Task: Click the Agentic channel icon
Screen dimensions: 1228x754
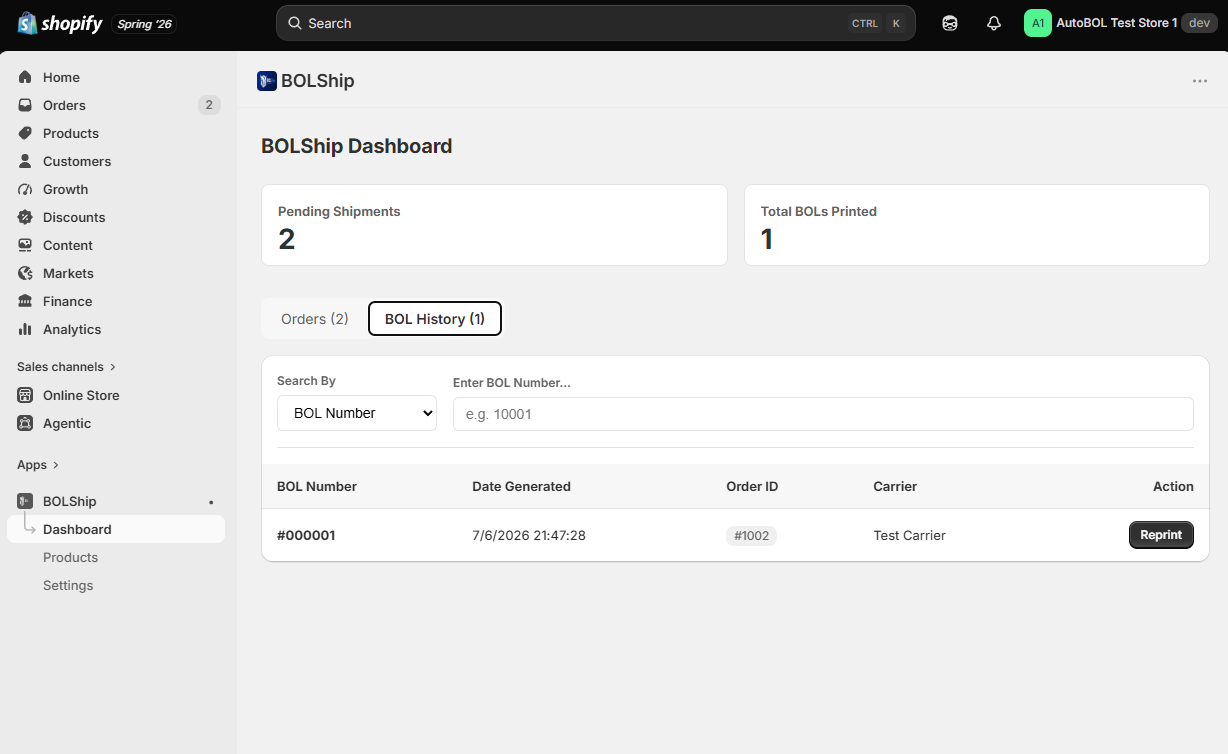Action: coord(25,423)
